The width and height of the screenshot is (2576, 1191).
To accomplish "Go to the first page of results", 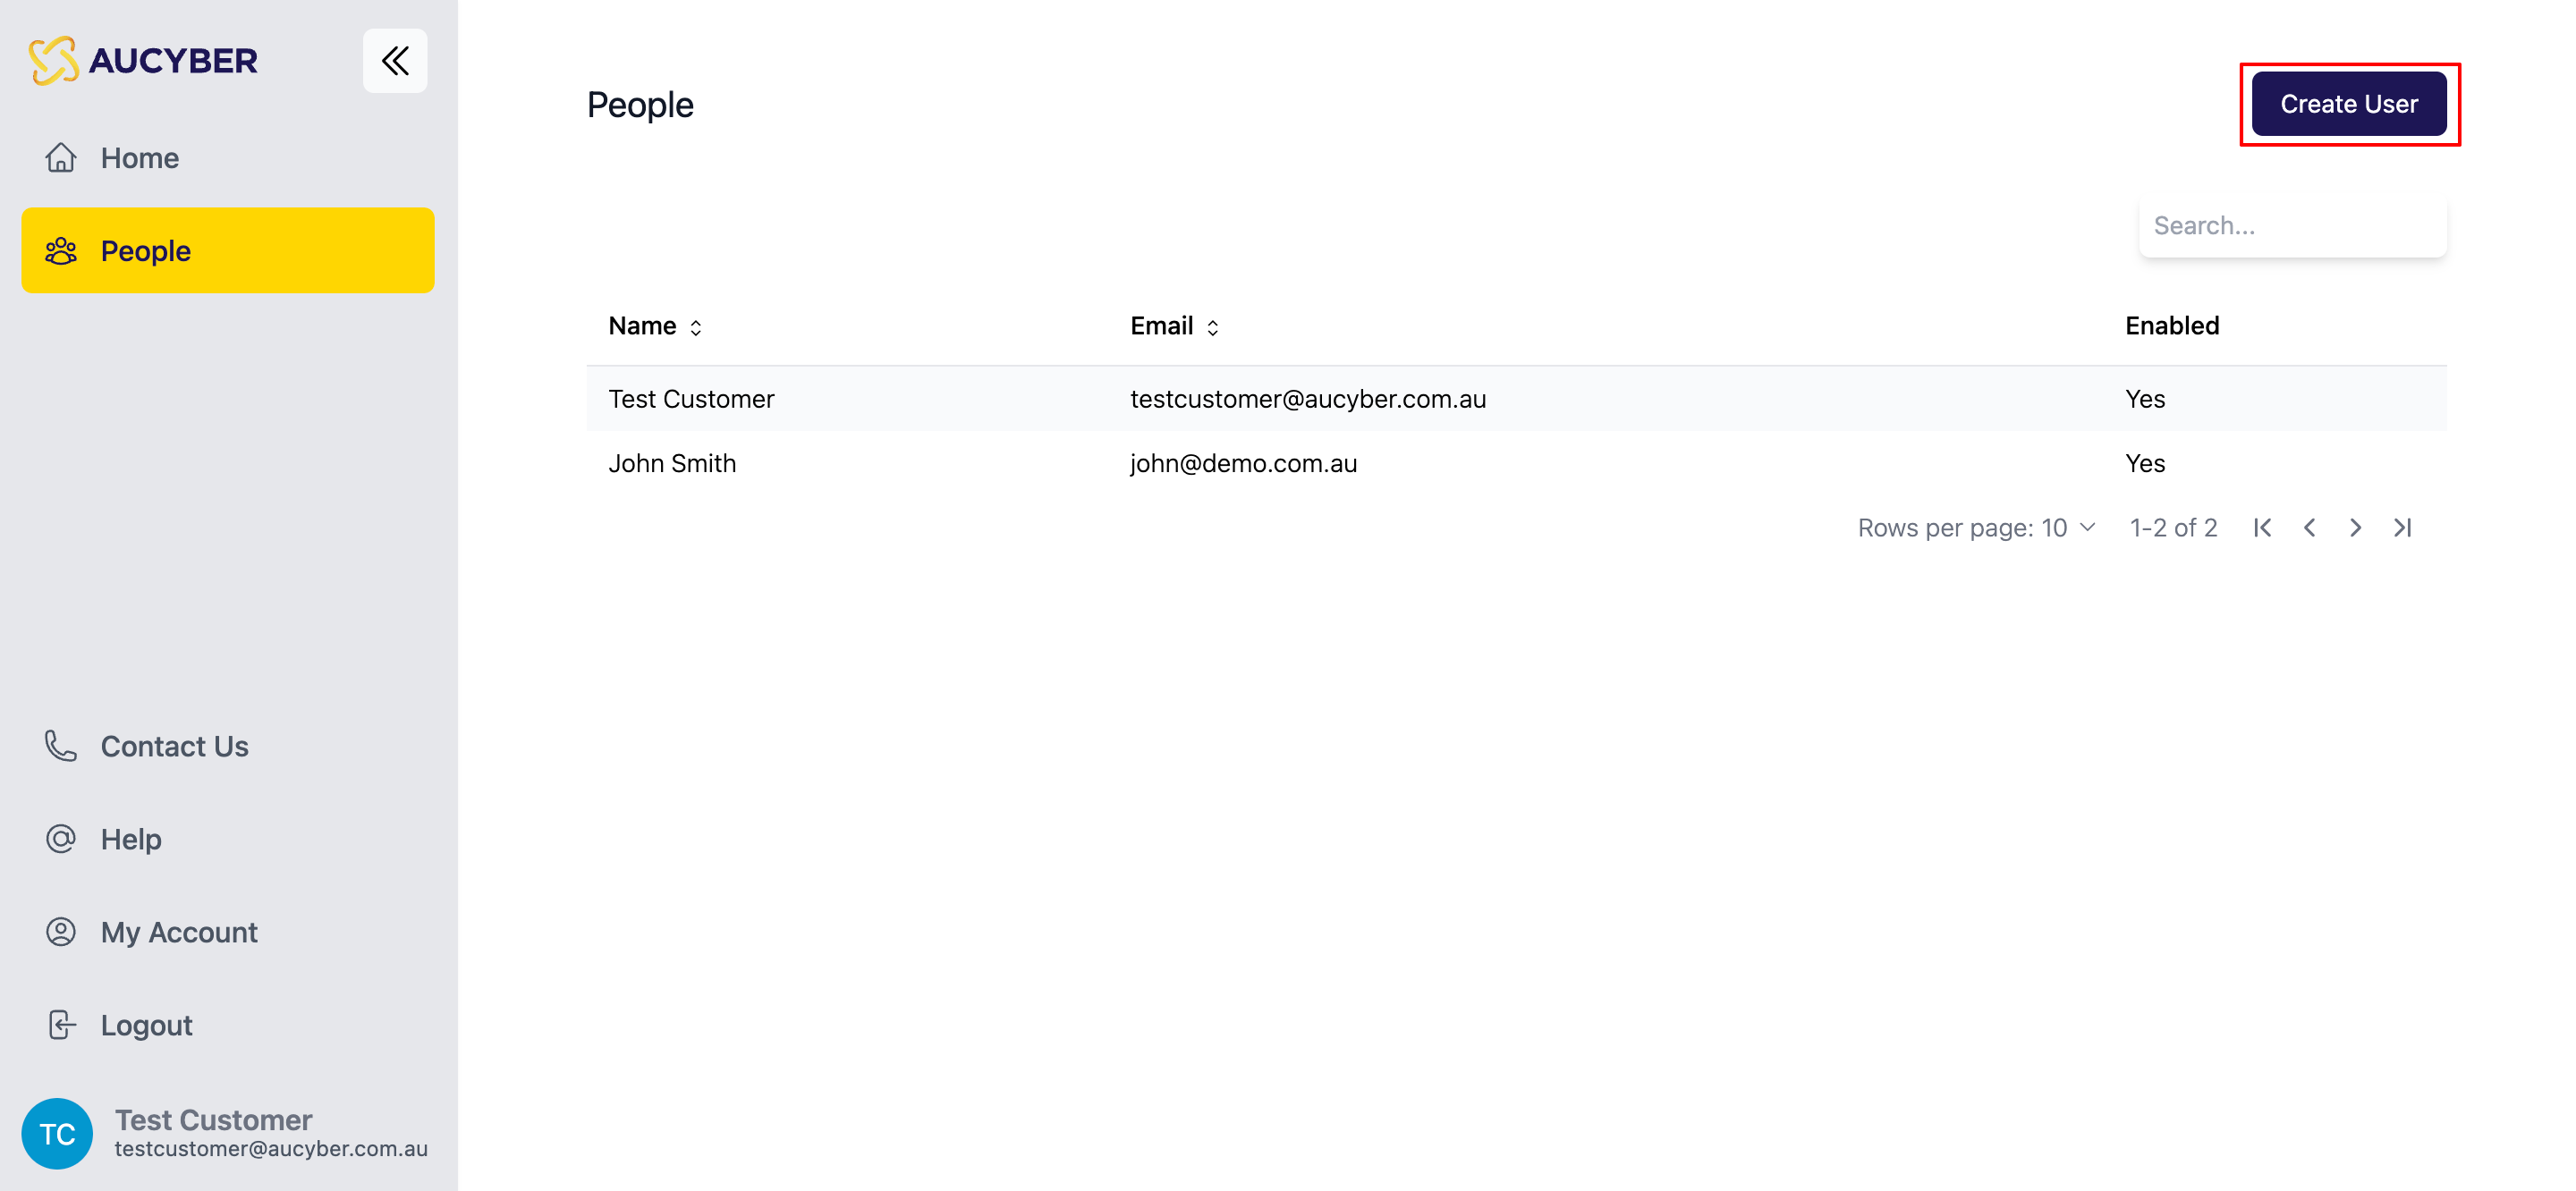I will tap(2262, 528).
